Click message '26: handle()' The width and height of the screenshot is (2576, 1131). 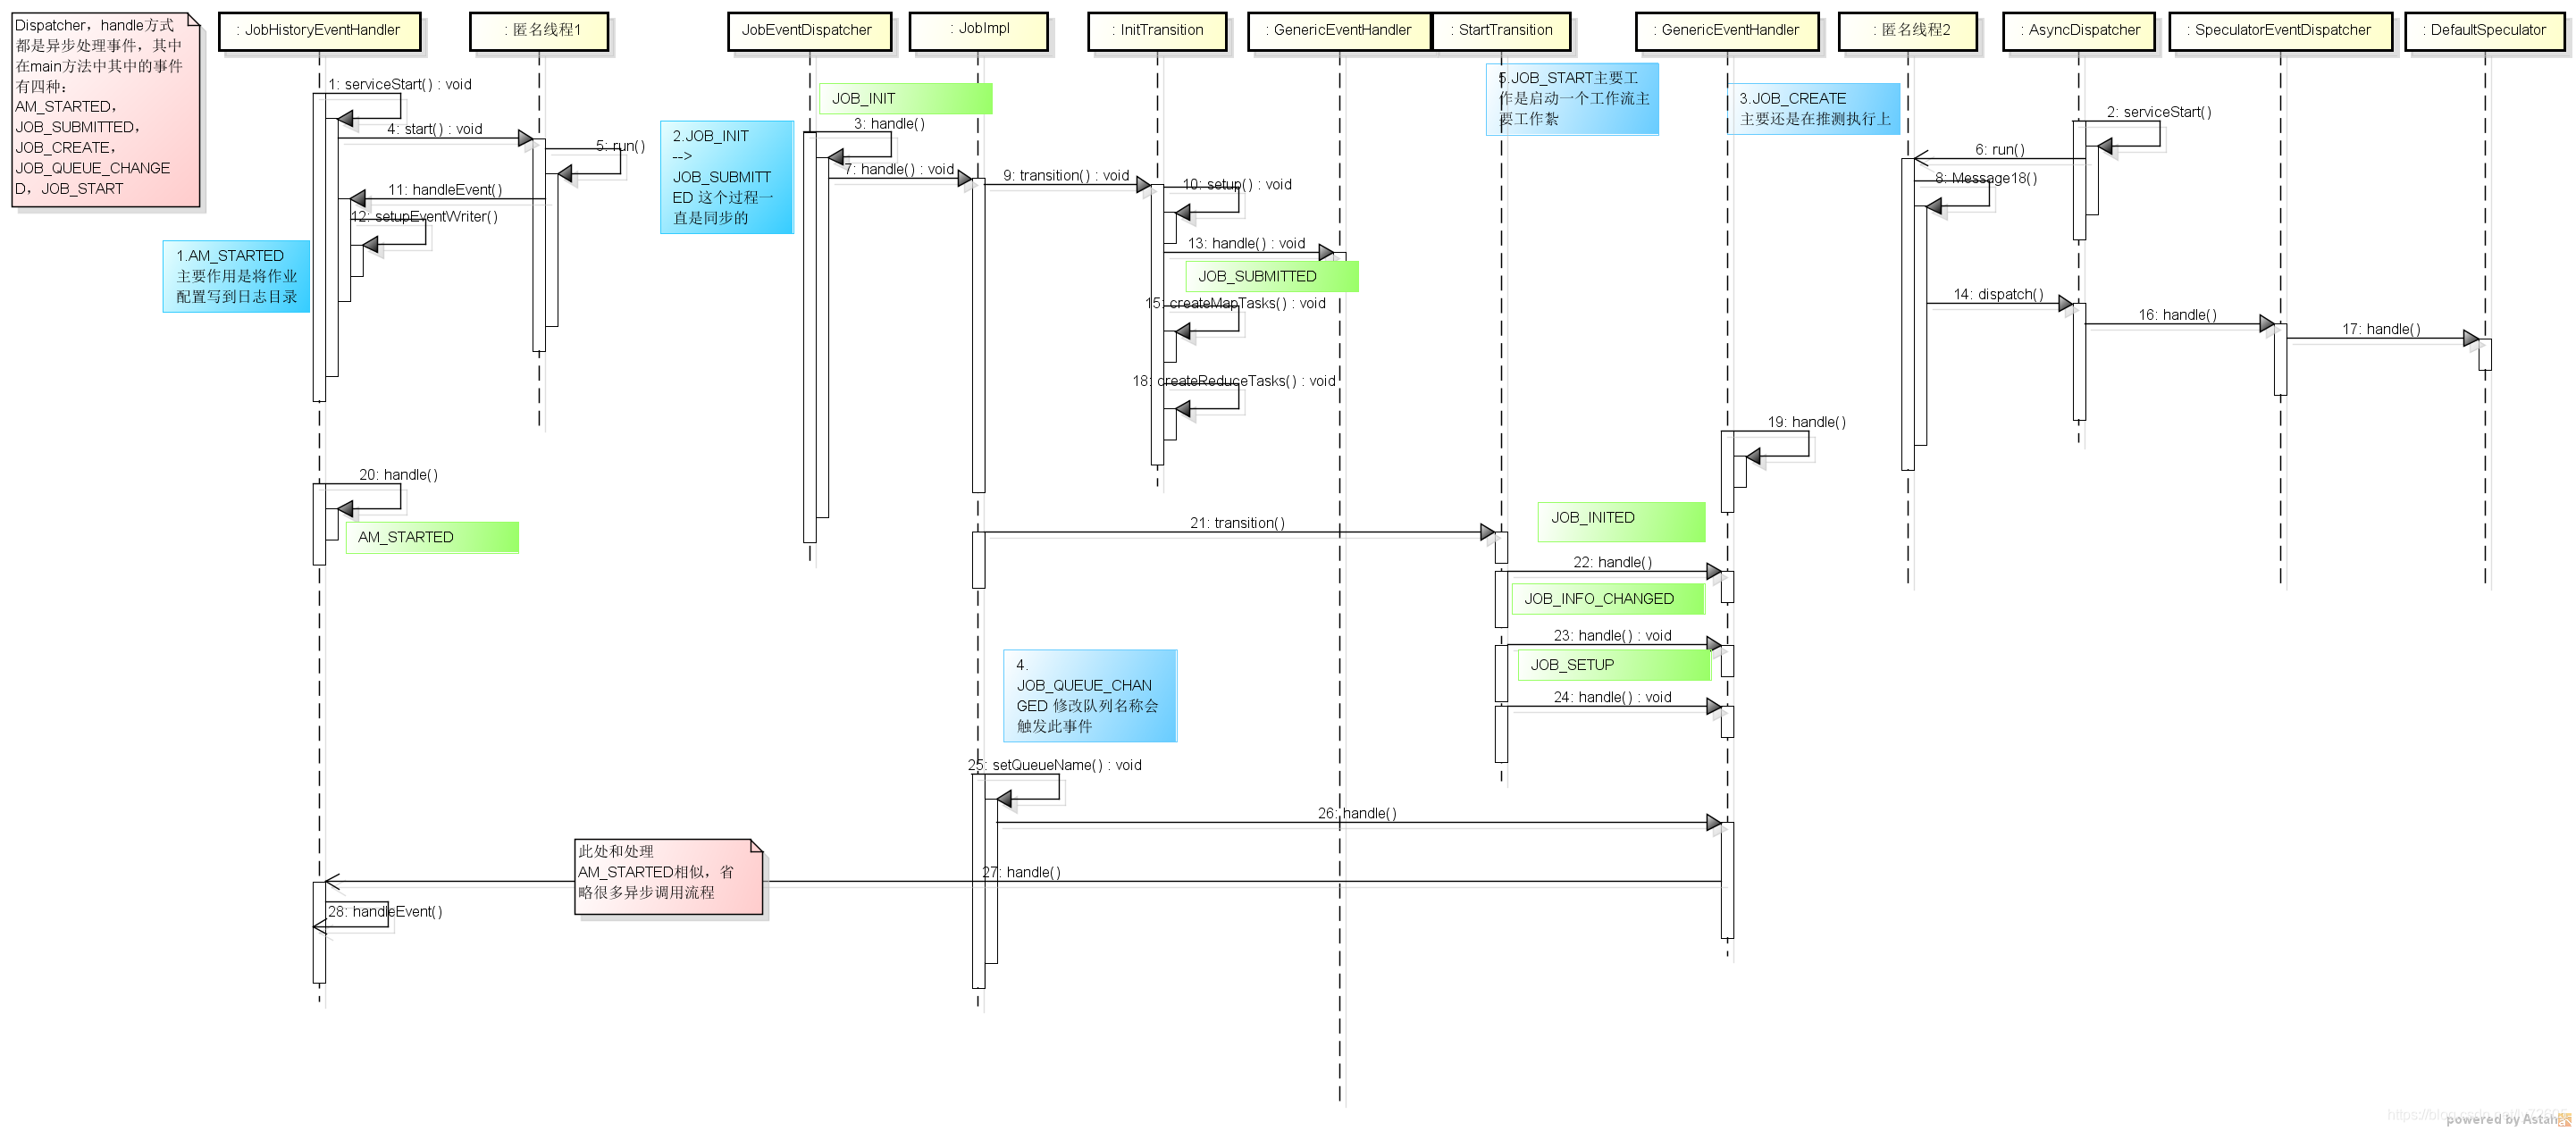point(1357,814)
